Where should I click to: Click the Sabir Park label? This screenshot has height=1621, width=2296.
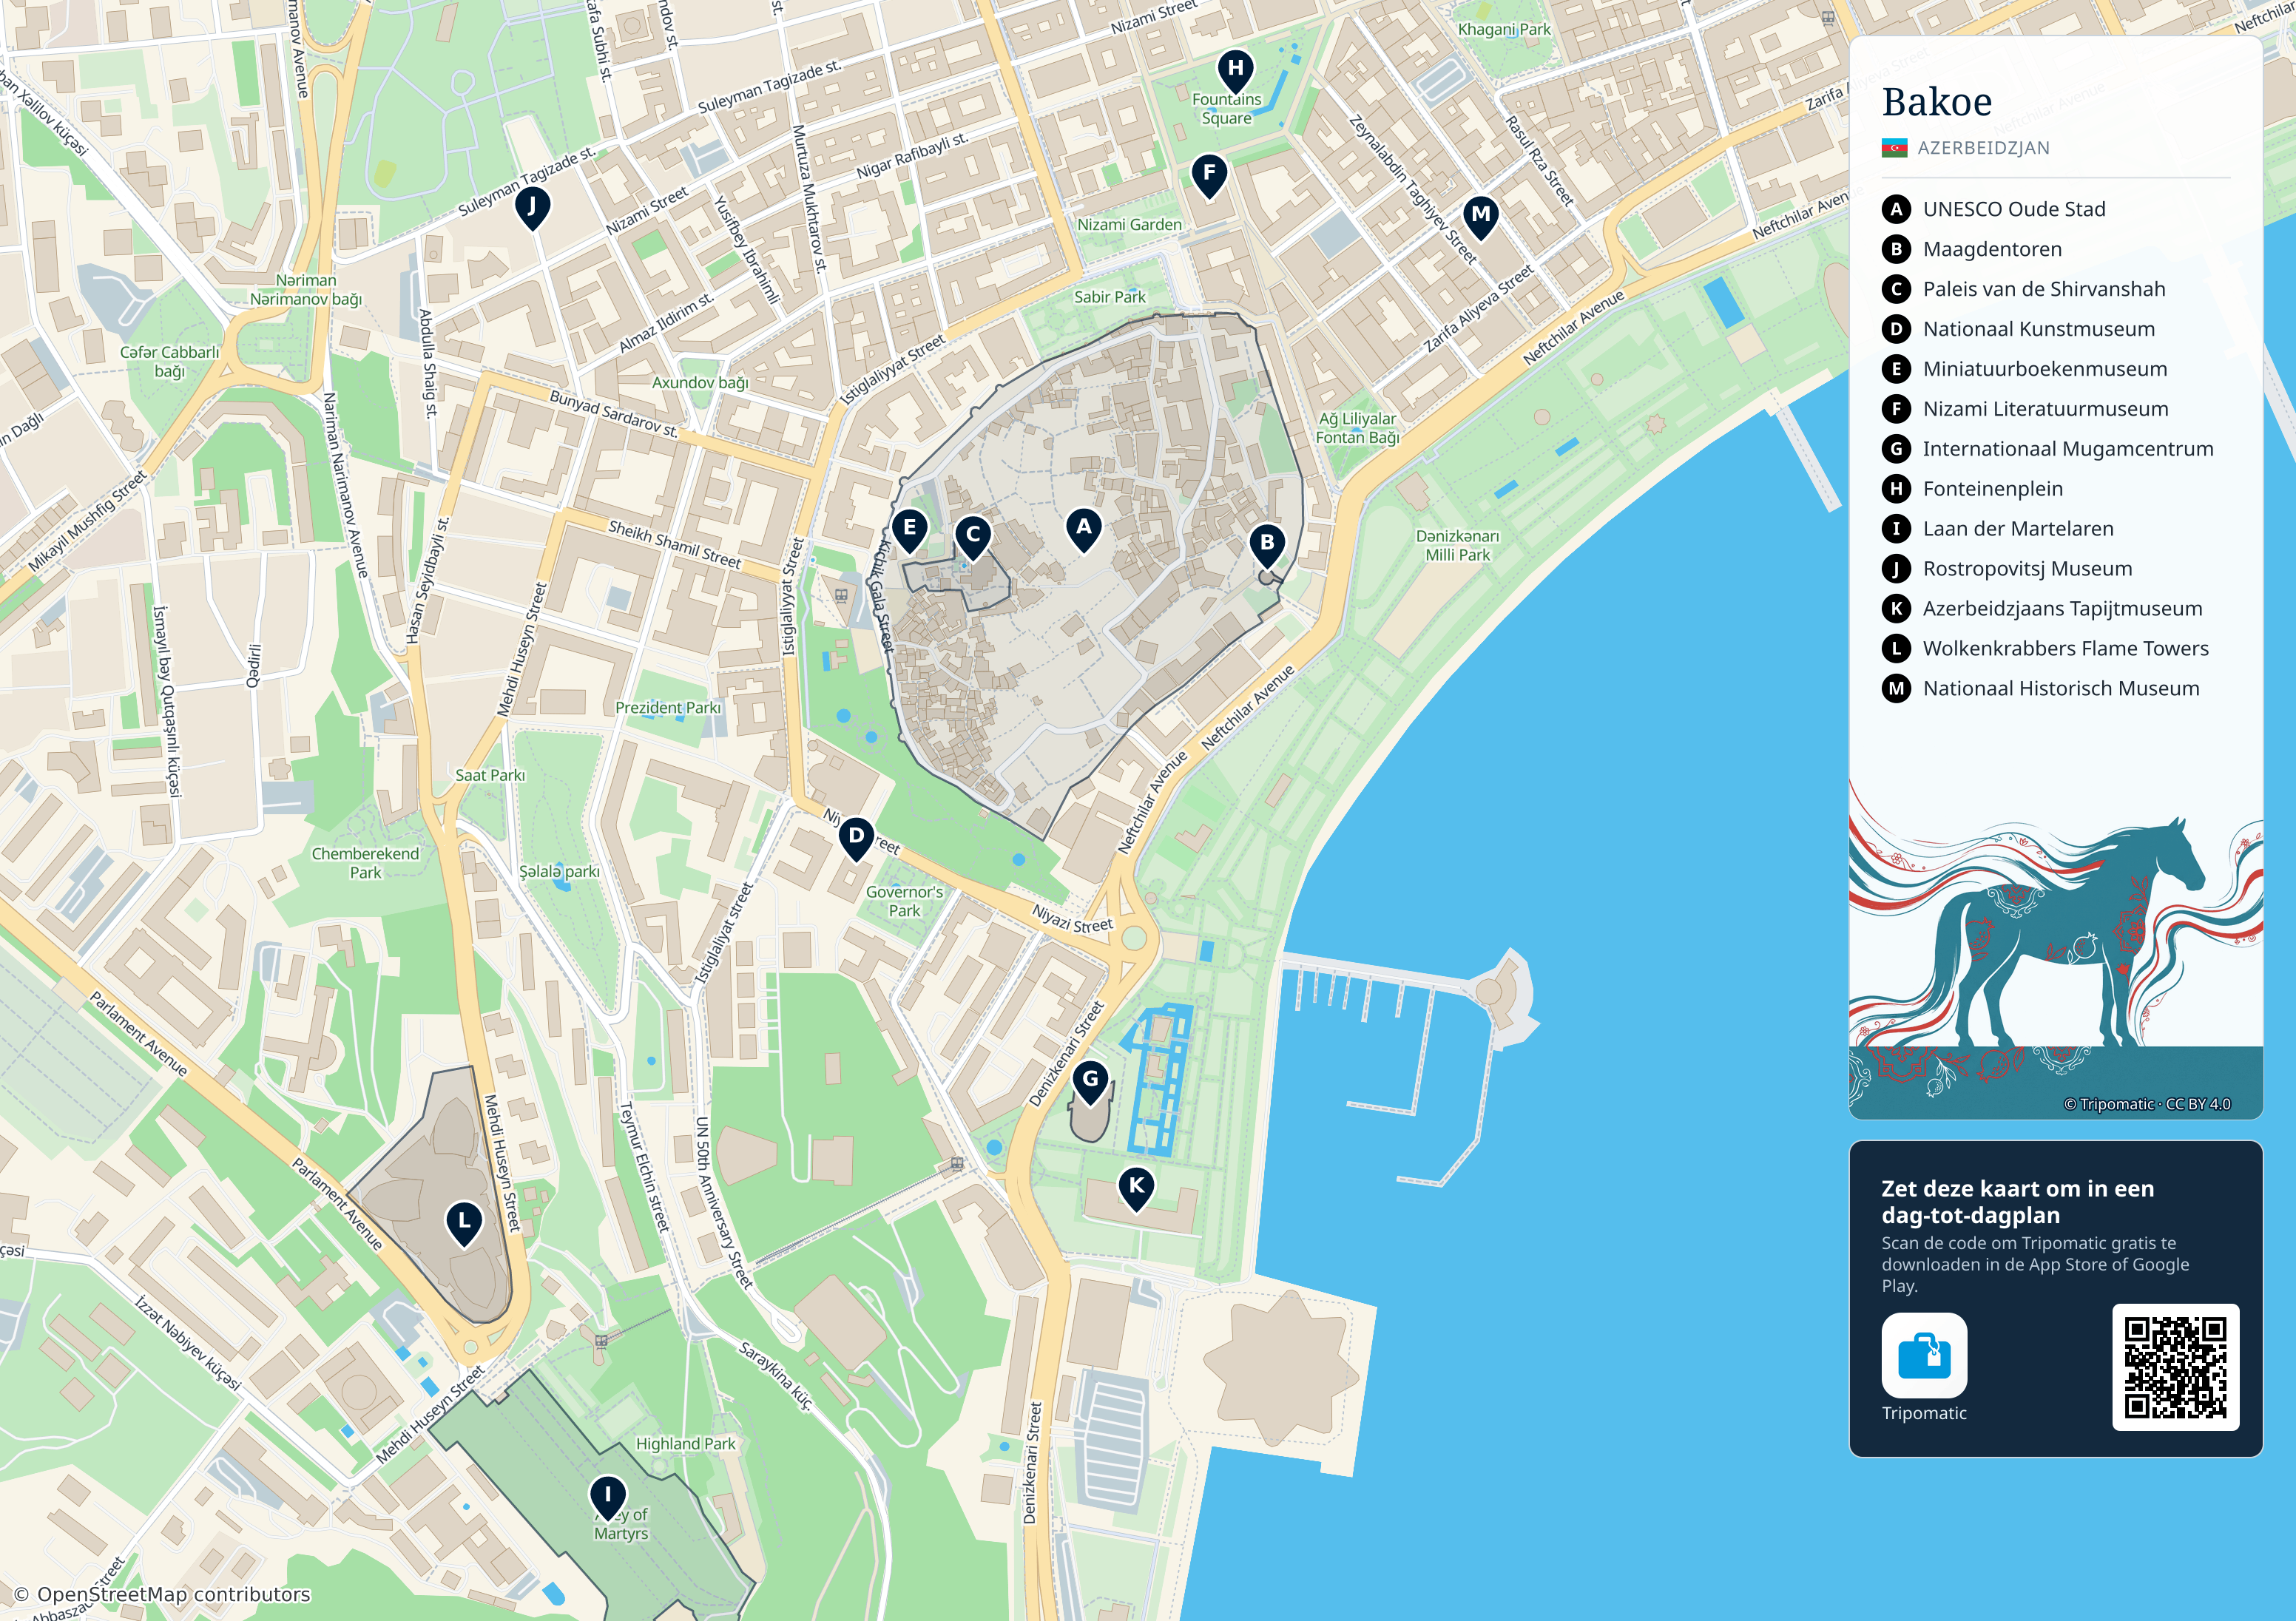click(x=1110, y=297)
